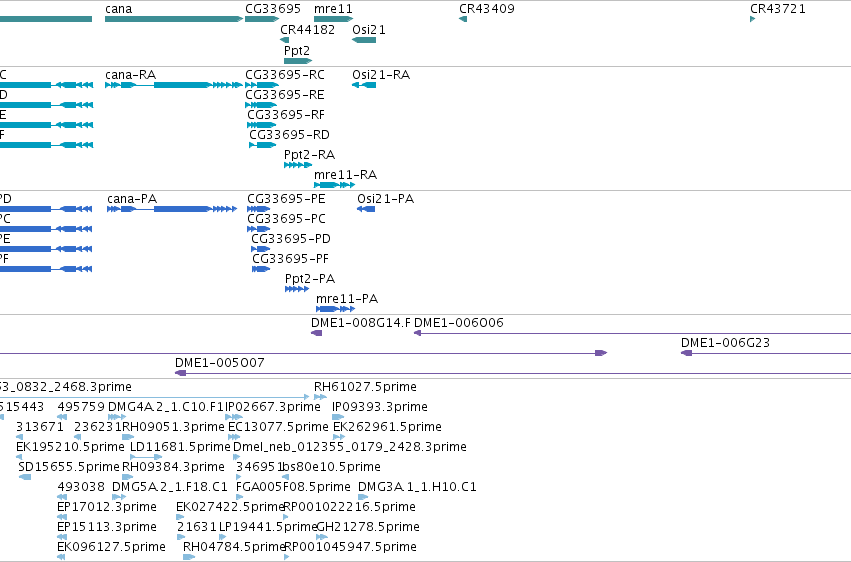
Task: Select the EP17012.3prime EST label
Action: (x=107, y=507)
